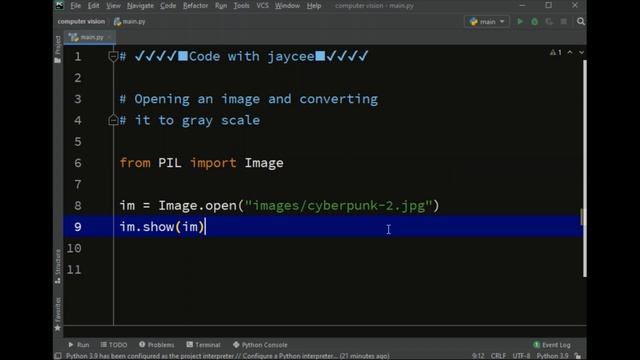Click Python 3.9 interpreter in status bar
Viewport: 640px width, 360px height.
point(552,356)
